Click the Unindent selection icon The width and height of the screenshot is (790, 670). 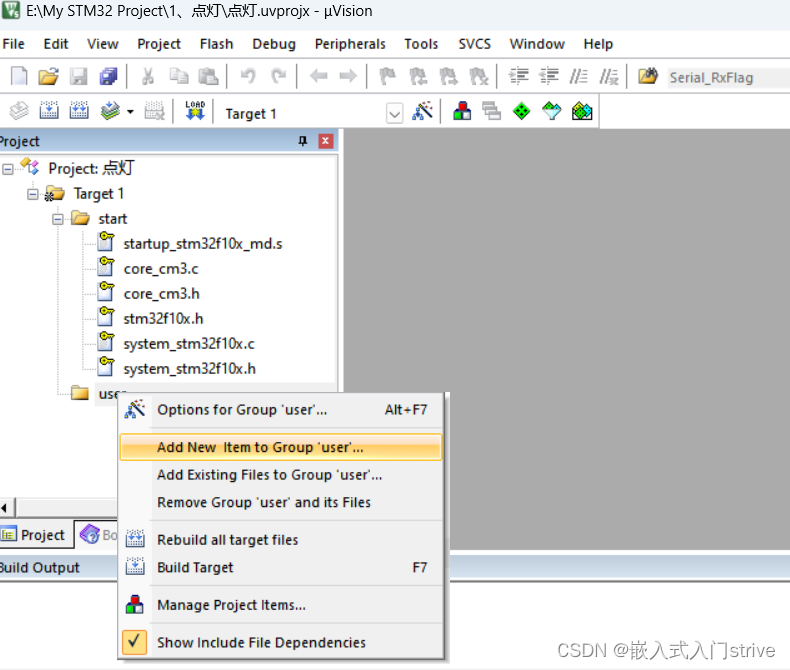point(549,77)
